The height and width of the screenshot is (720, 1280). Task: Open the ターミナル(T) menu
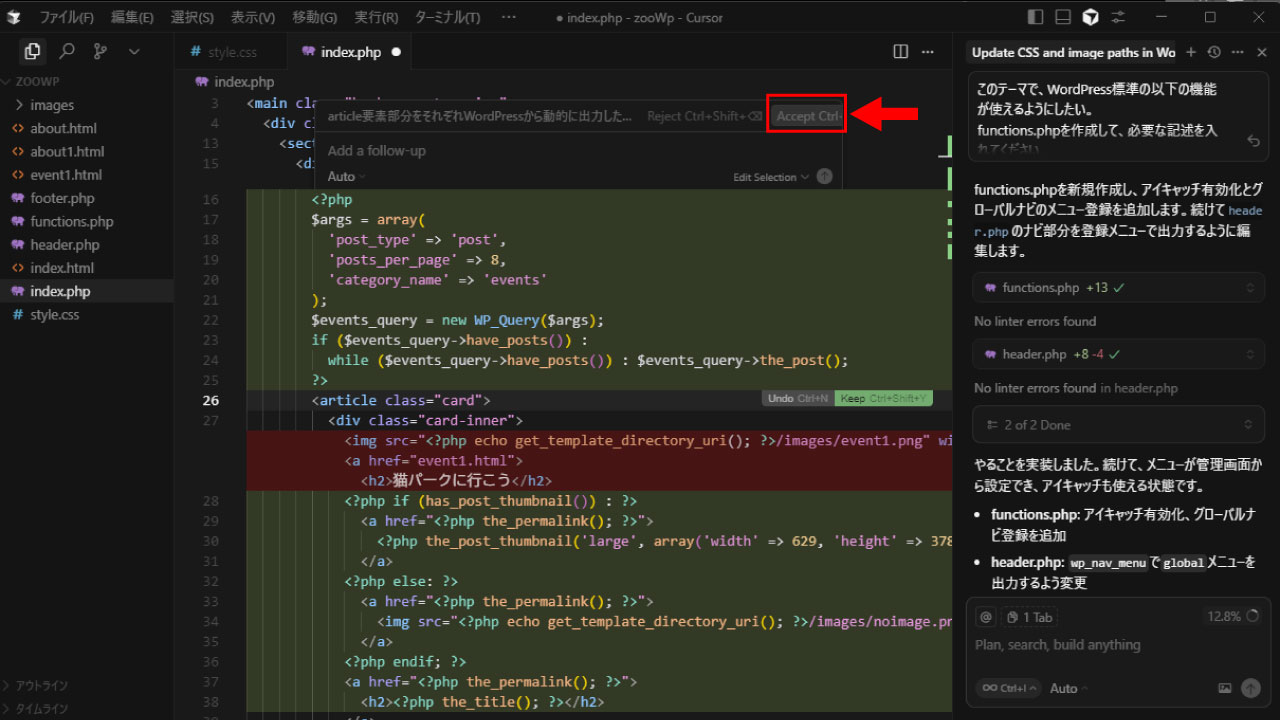pos(447,17)
